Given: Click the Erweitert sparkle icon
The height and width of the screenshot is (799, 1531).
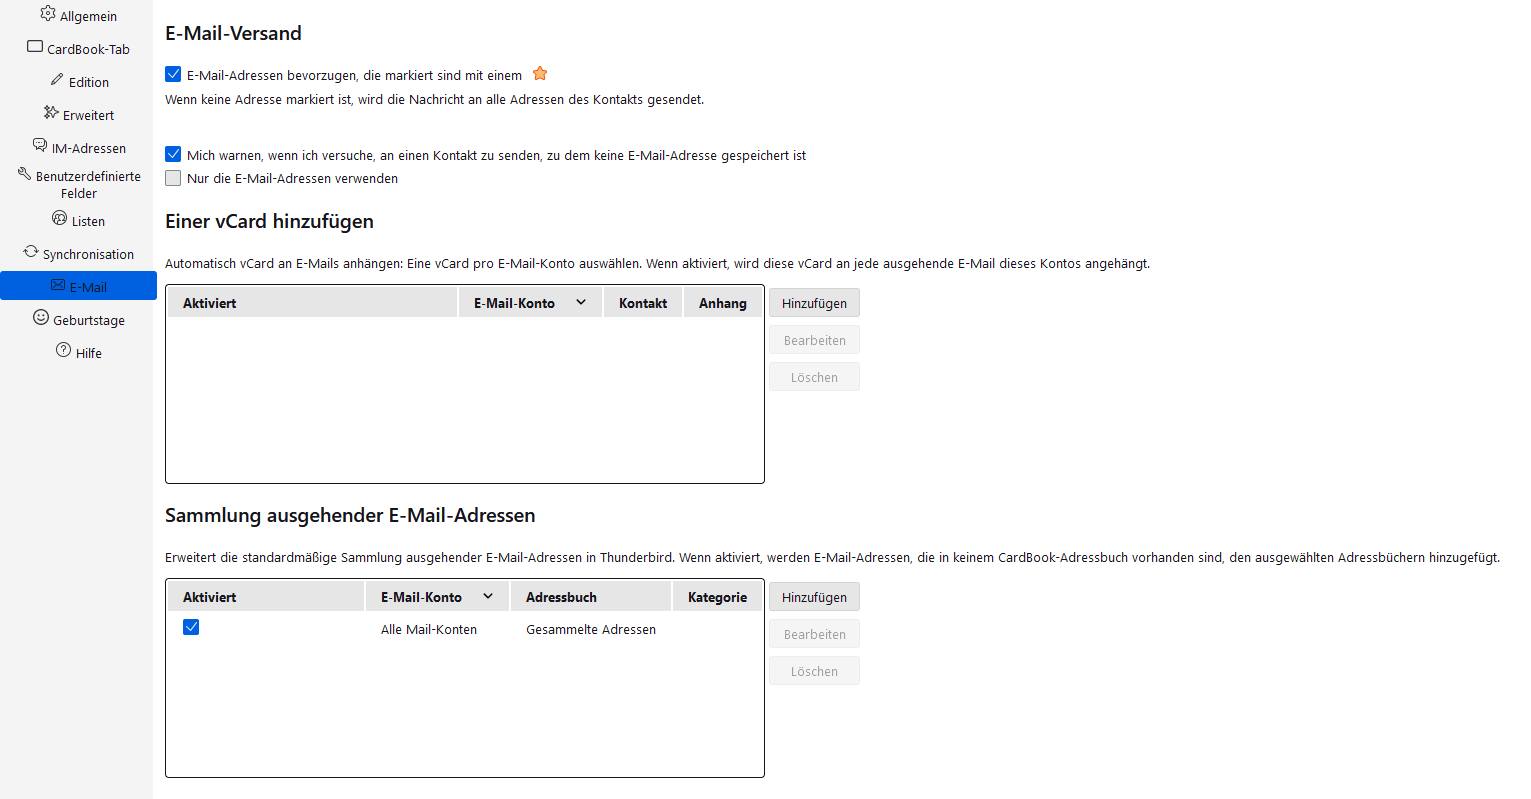Looking at the screenshot, I should coord(51,113).
